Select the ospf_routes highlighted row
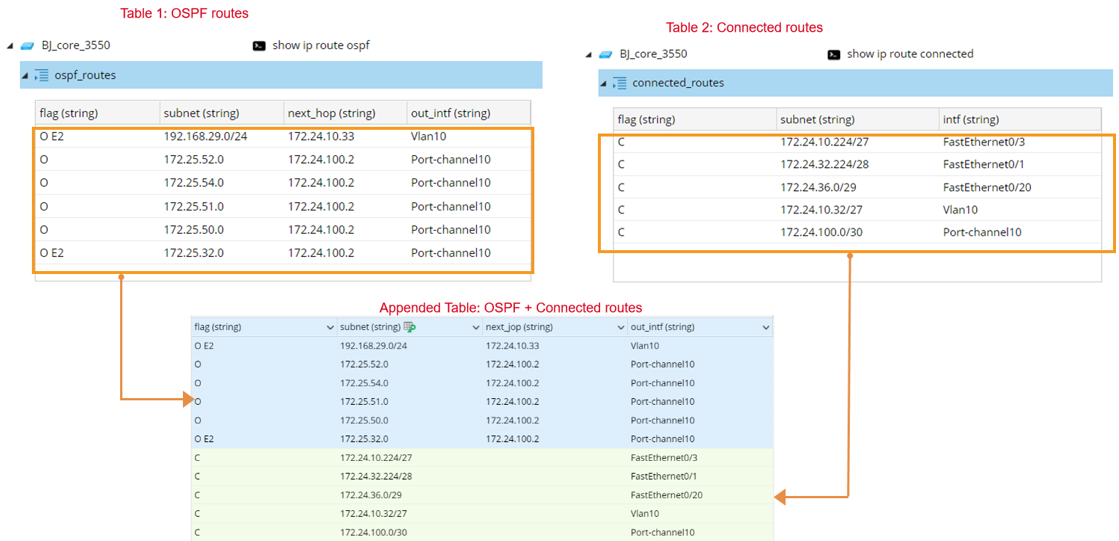1119x541 pixels. coord(280,75)
